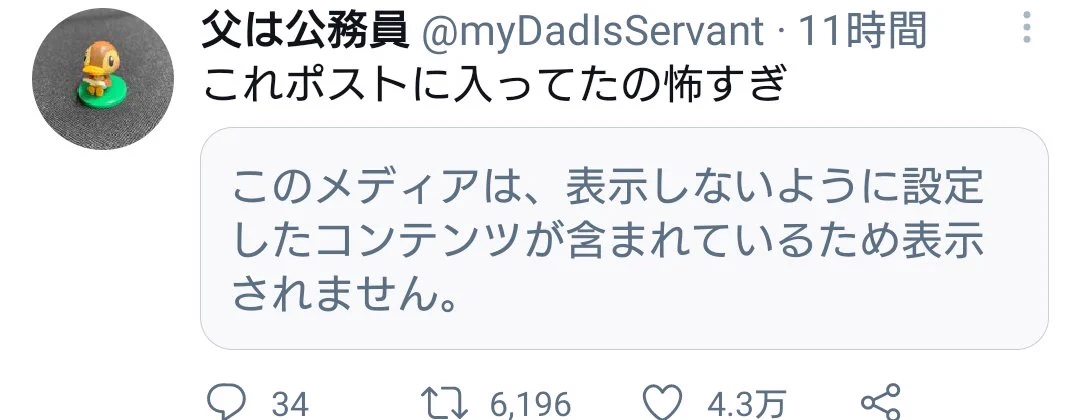
Task: Open the share icon for this tweet
Action: [x=881, y=402]
